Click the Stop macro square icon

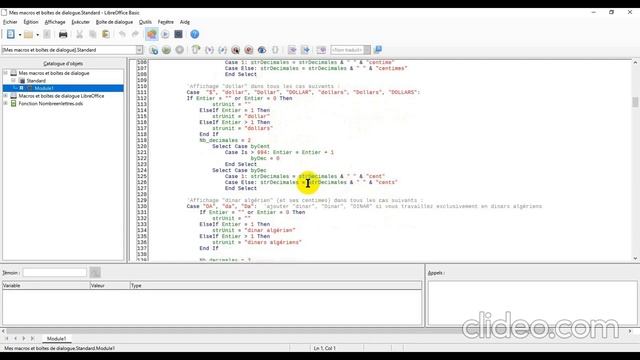[178, 34]
